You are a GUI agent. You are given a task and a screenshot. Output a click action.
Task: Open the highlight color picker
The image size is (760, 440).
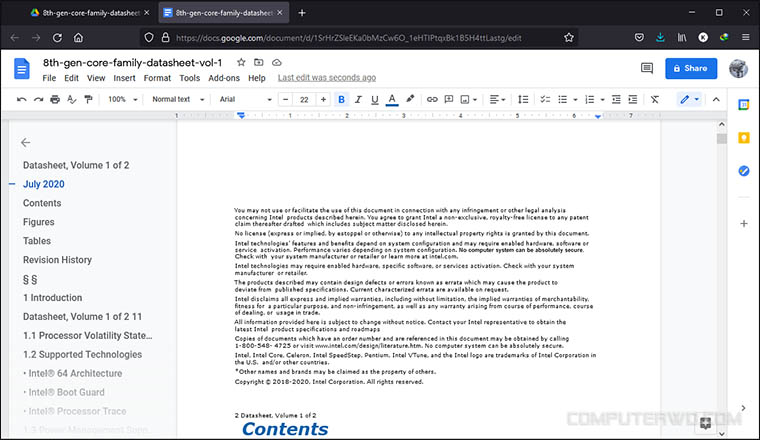coord(410,99)
